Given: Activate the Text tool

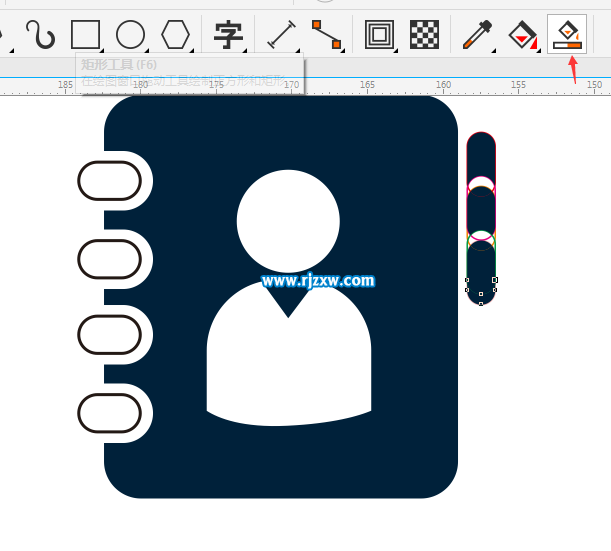Looking at the screenshot, I should (229, 35).
